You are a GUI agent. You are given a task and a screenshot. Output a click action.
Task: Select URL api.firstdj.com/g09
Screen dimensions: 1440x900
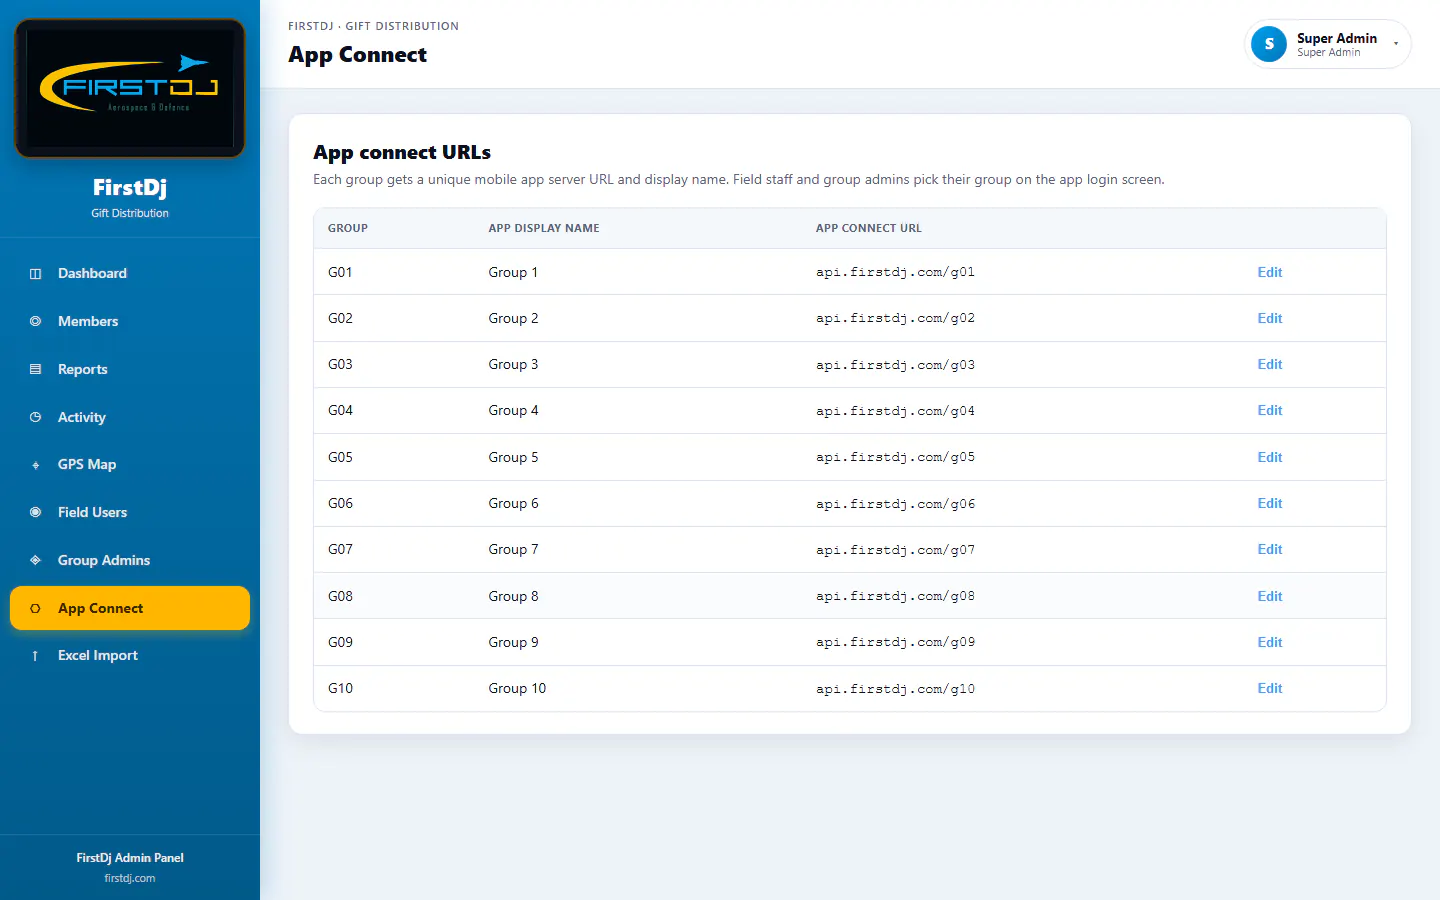tap(895, 642)
